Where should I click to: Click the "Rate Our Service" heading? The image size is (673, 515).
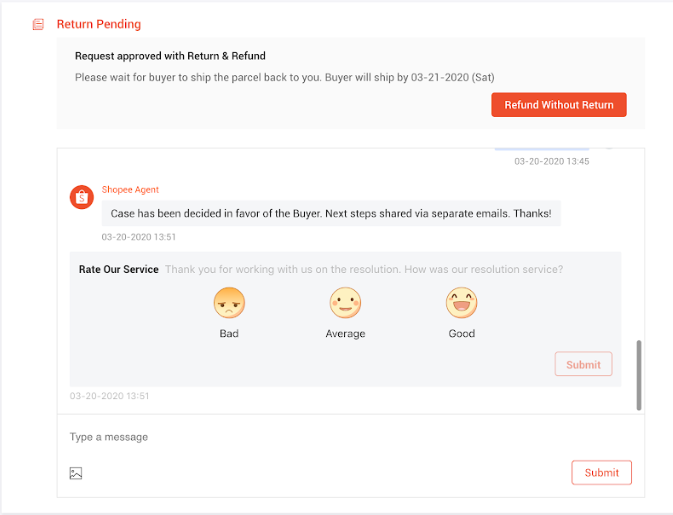[x=119, y=269]
